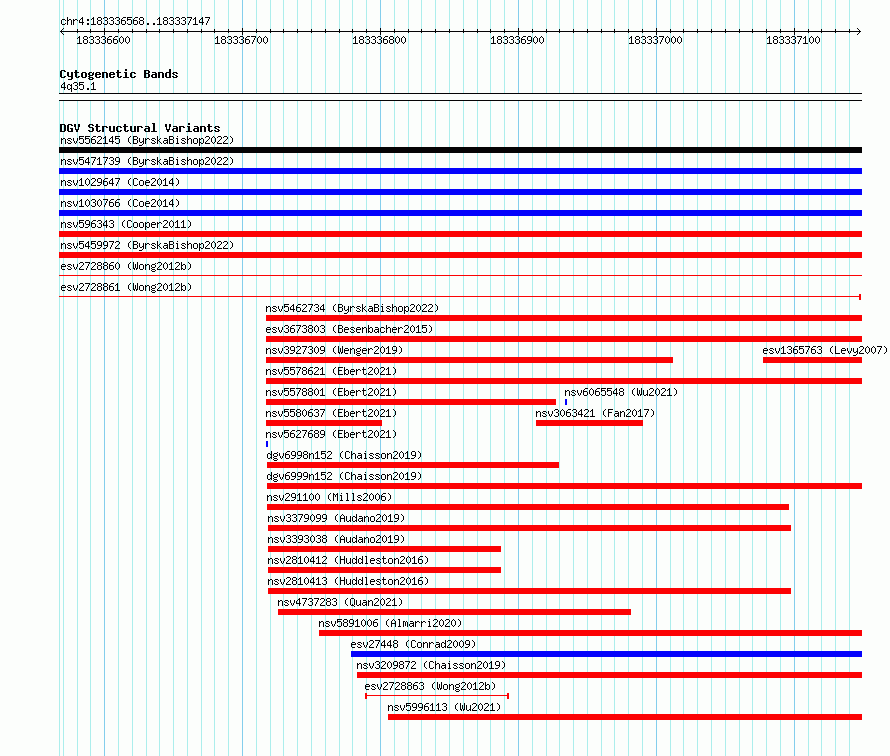The image size is (890, 756).
Task: Open nsv3379099 (Audano2019) variant
Action: tap(336, 518)
